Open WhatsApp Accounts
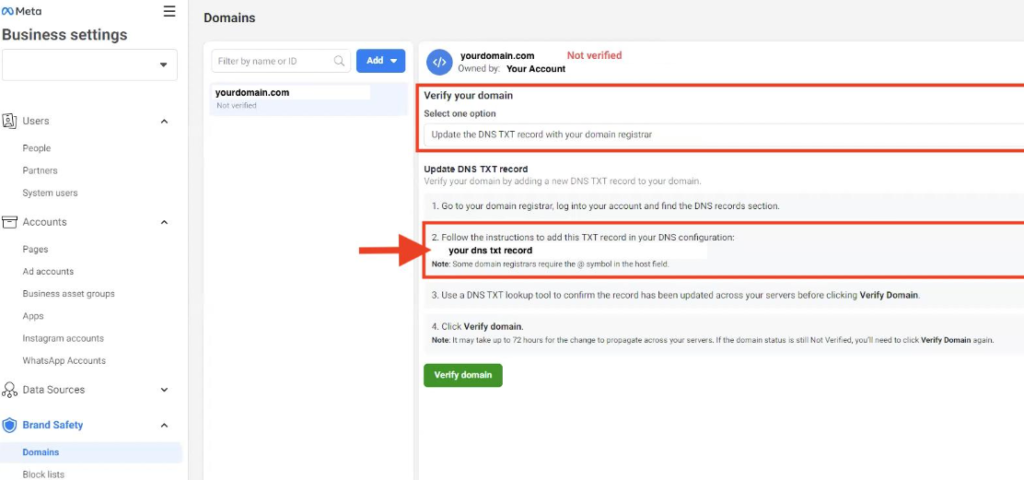The height and width of the screenshot is (480, 1024). pyautogui.click(x=64, y=360)
